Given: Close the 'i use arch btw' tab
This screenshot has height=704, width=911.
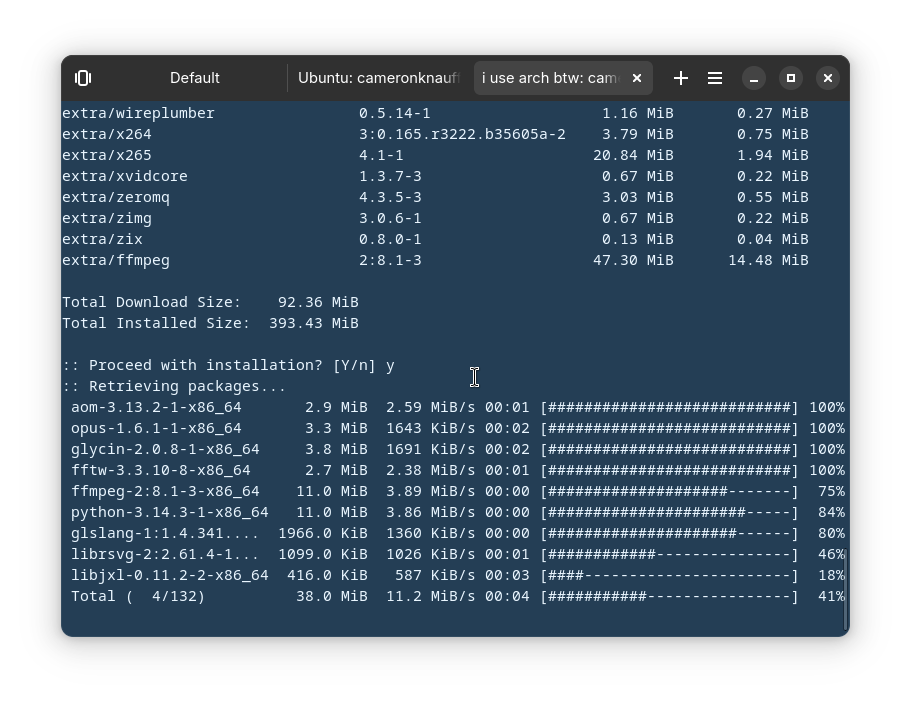Looking at the screenshot, I should coord(637,78).
